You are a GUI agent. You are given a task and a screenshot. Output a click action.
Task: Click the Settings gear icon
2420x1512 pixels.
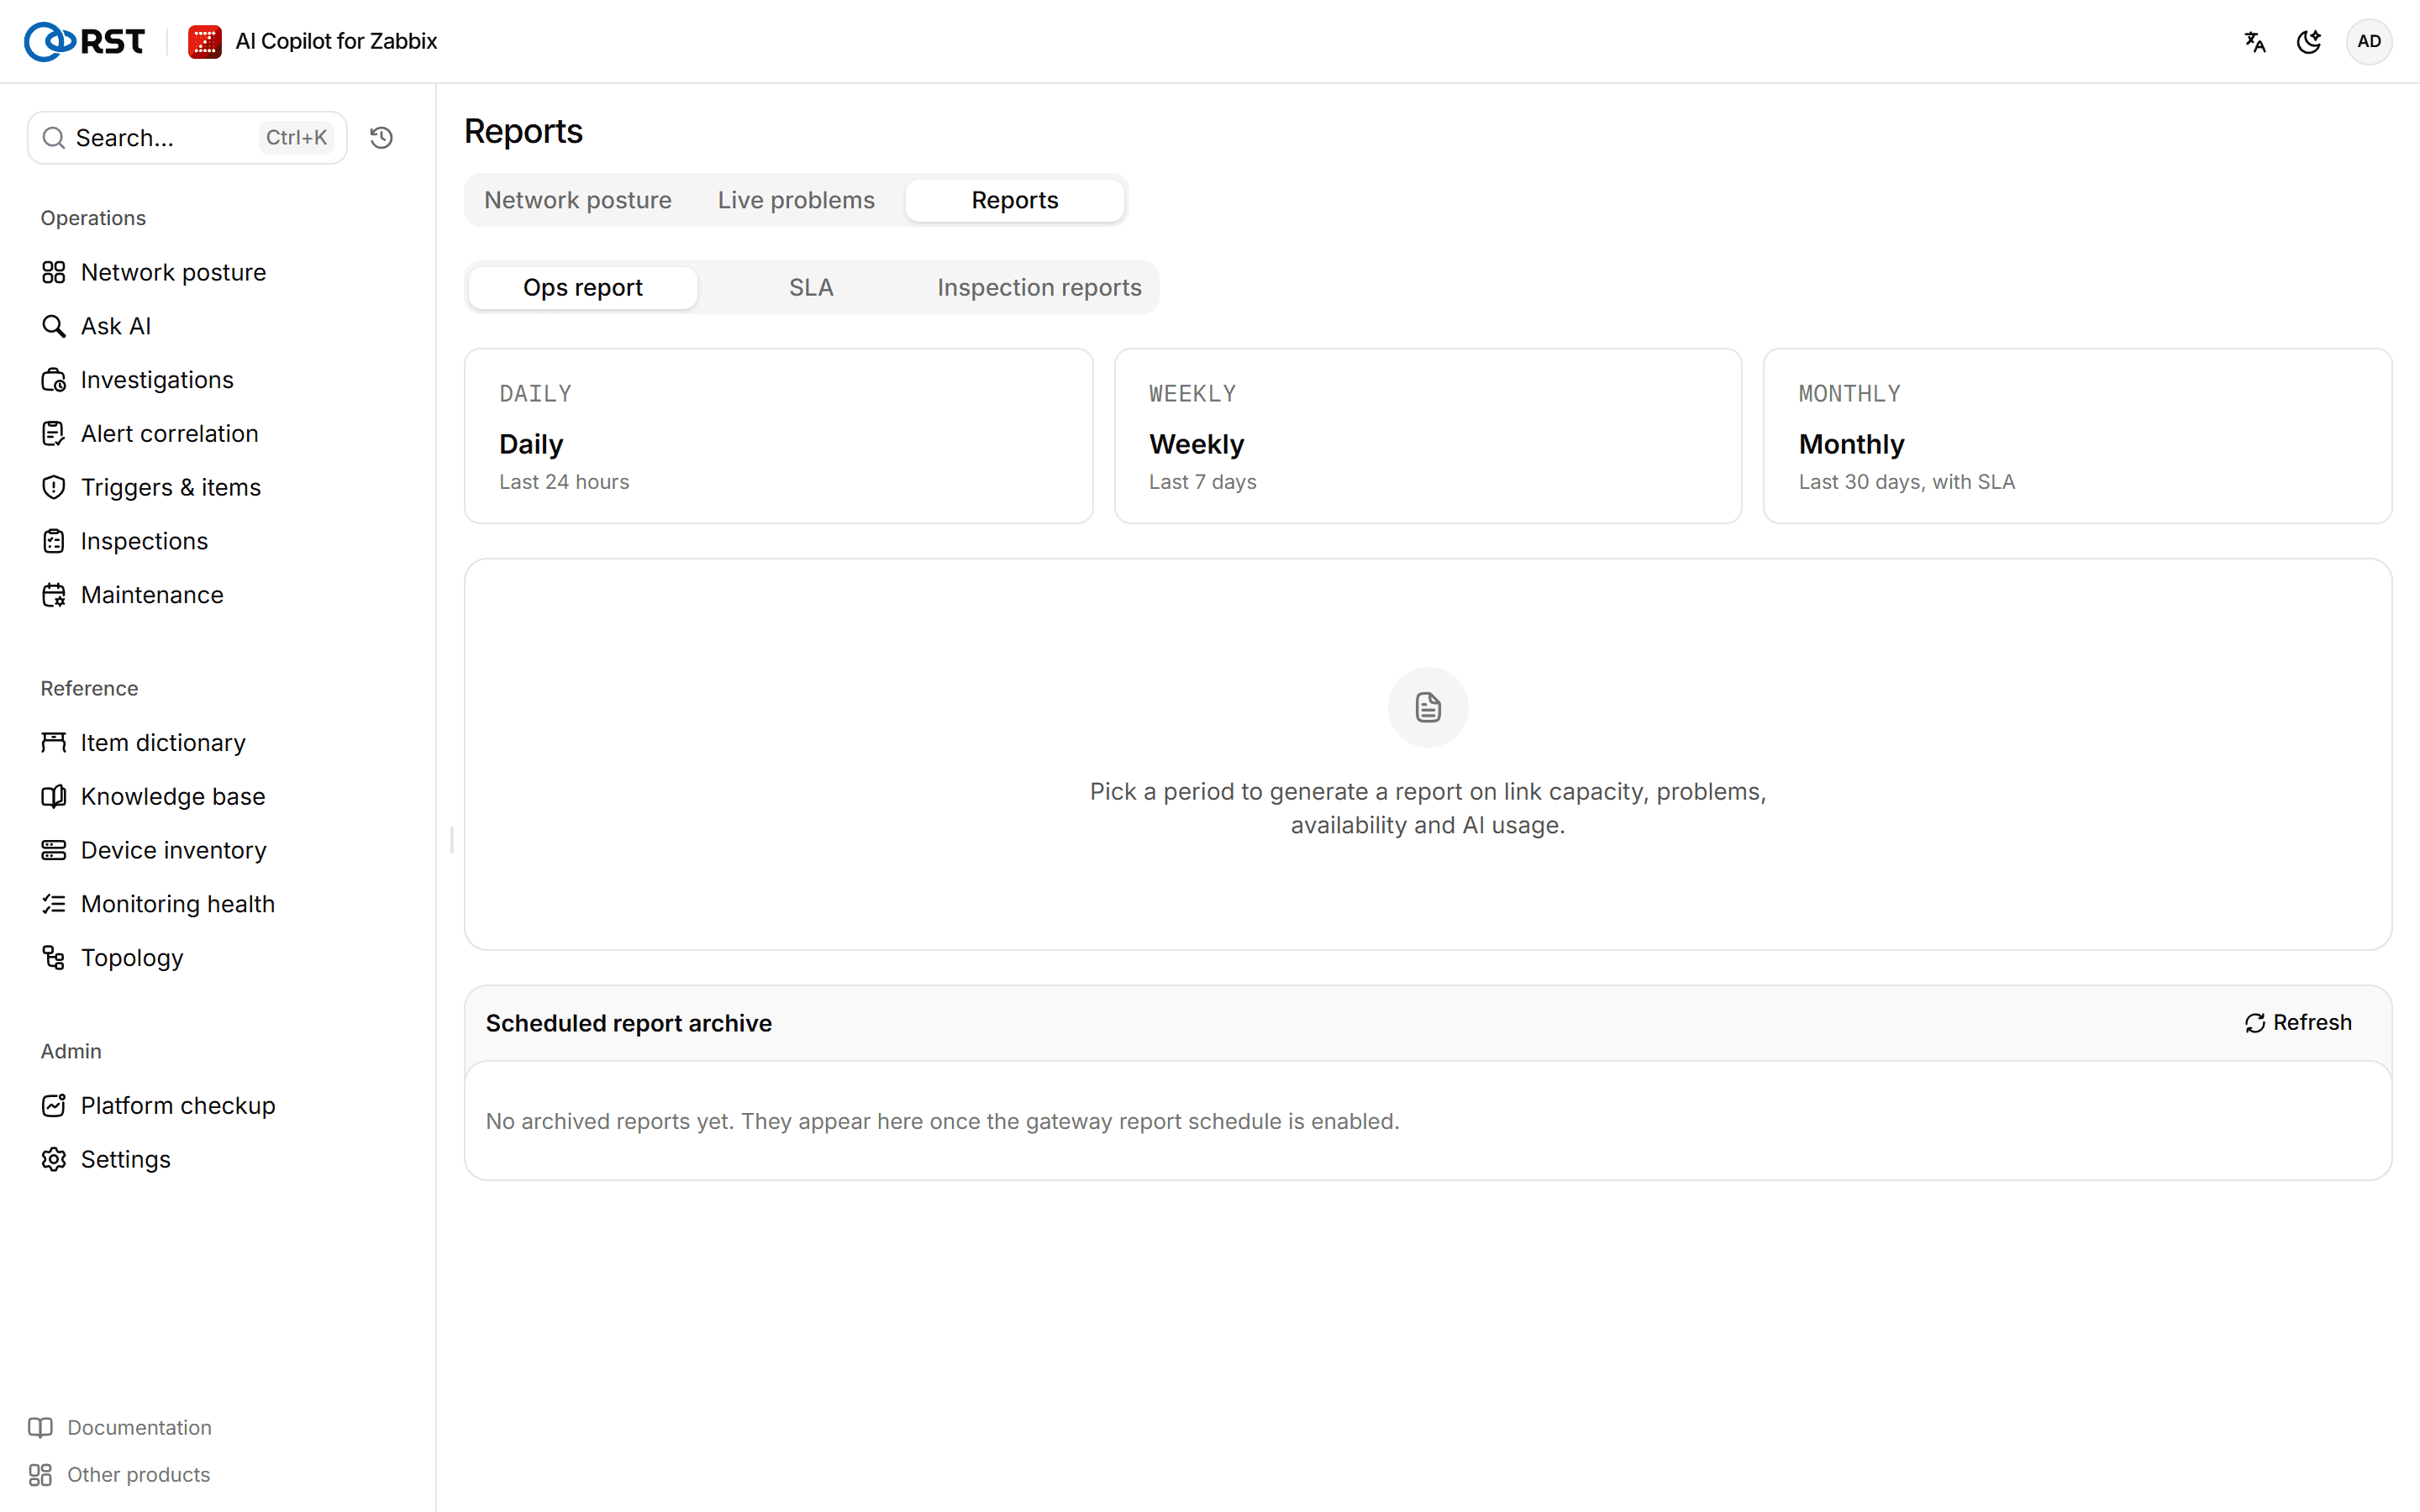(54, 1159)
